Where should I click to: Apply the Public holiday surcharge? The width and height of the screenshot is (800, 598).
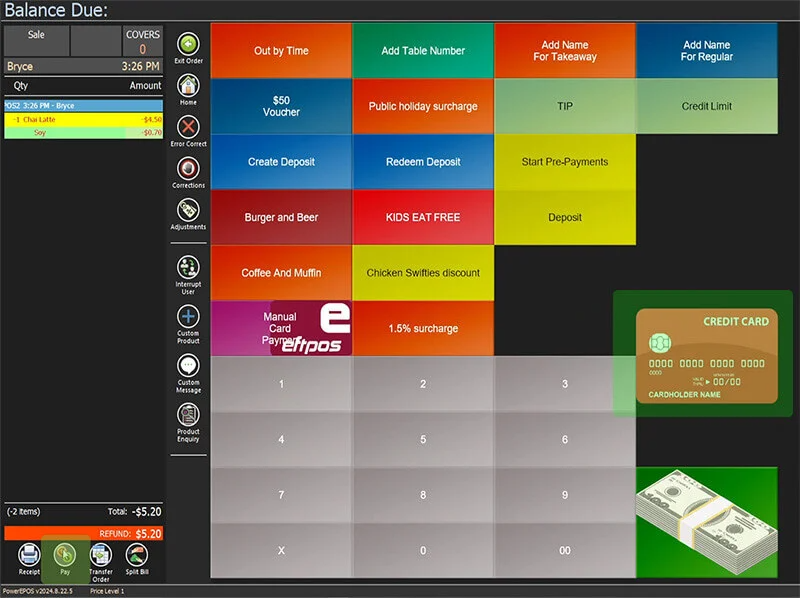[423, 106]
